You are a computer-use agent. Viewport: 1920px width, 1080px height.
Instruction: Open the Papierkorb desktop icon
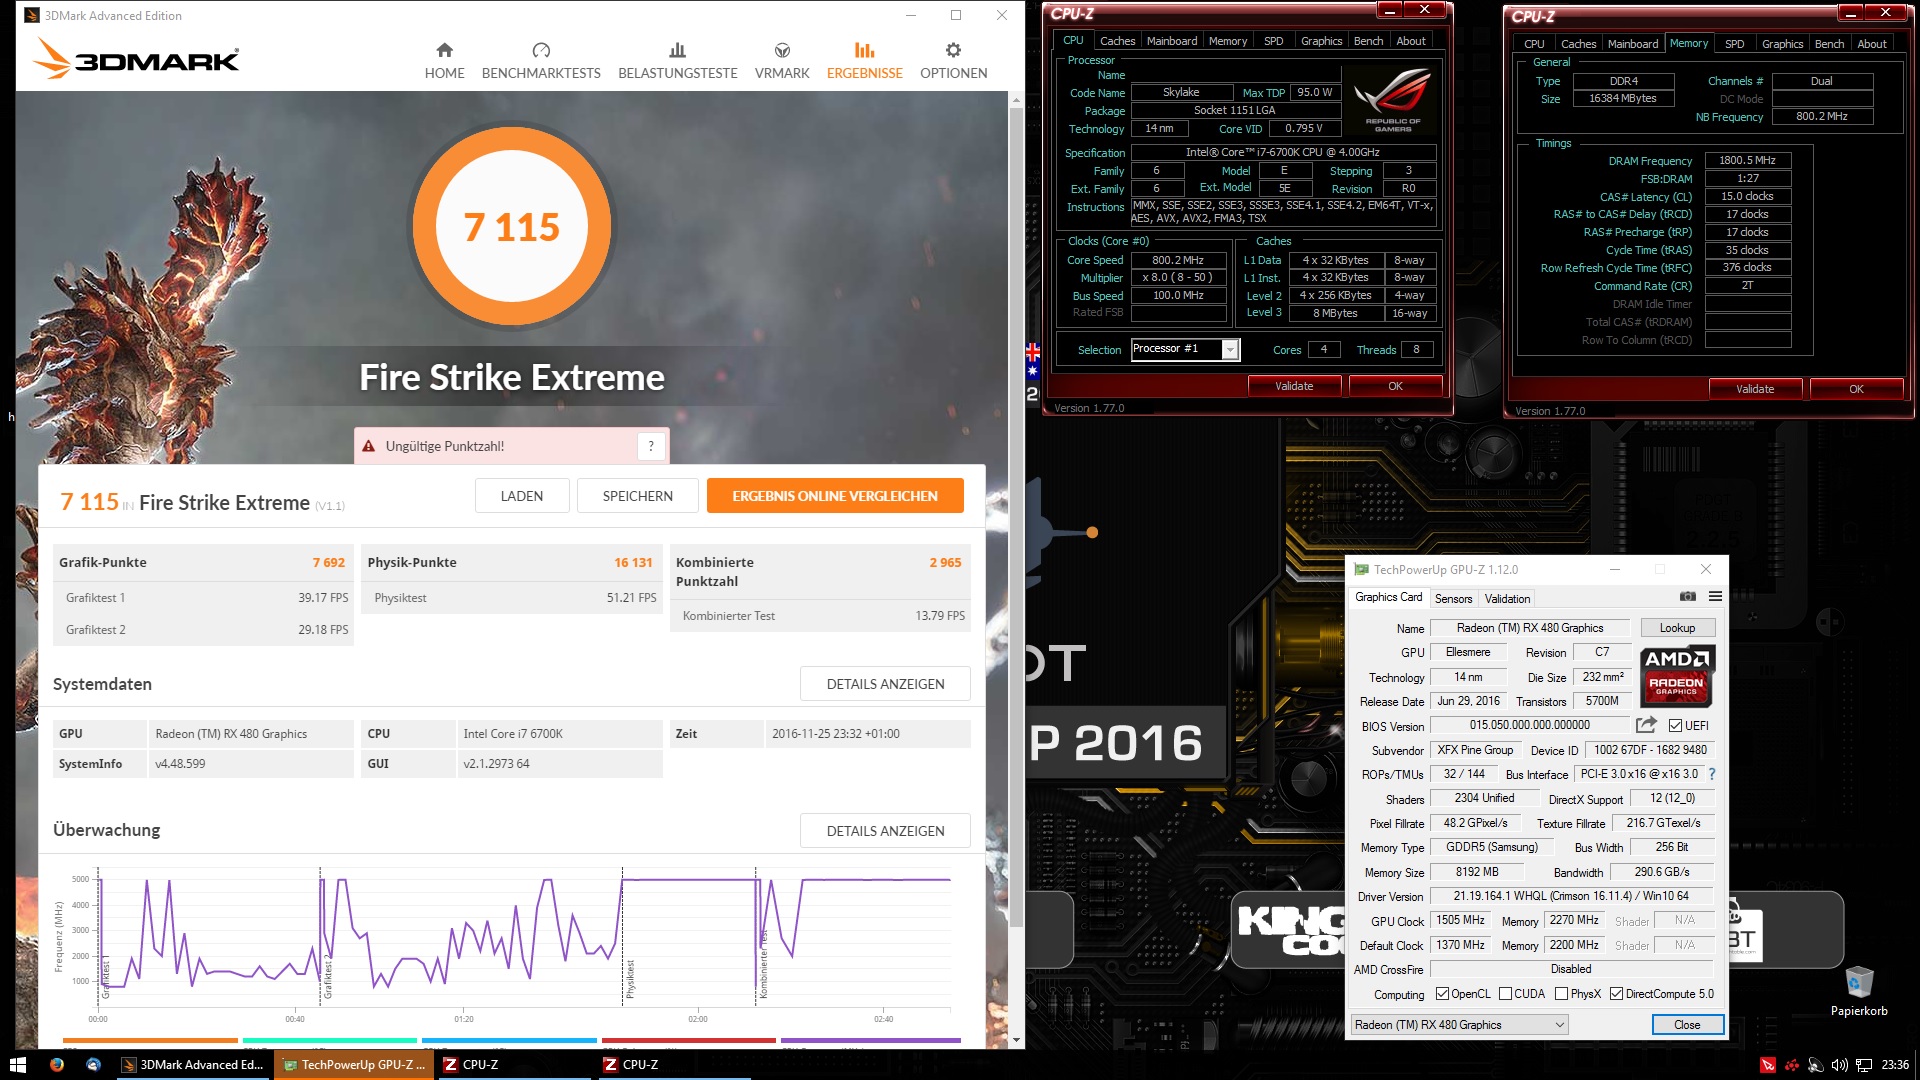click(x=1859, y=991)
